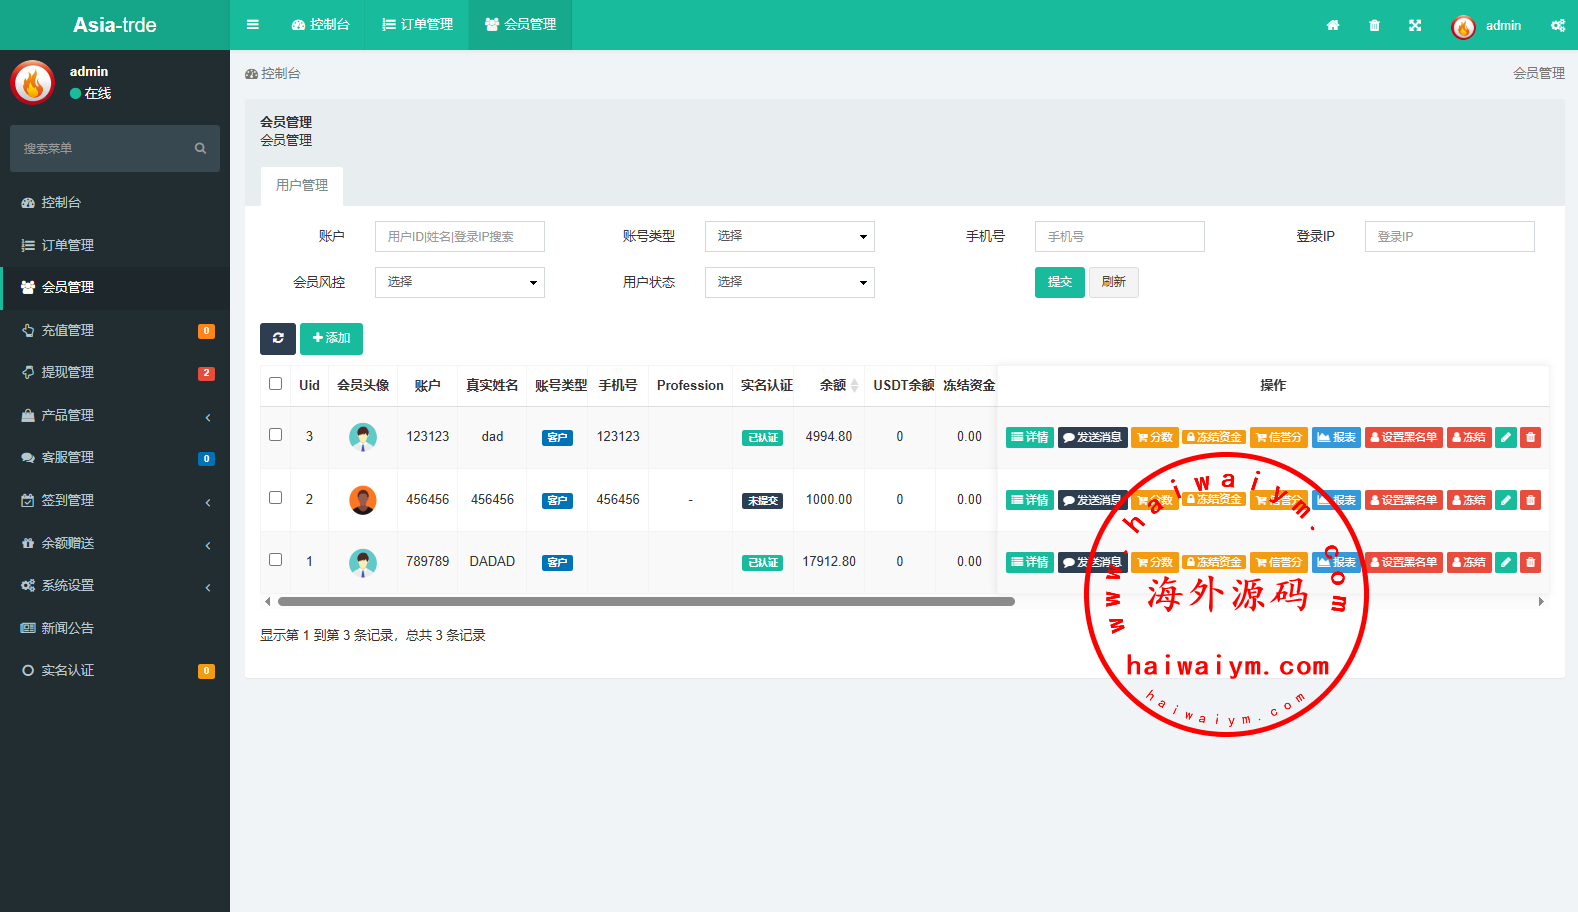
Task: Open 新闻公告 in sidebar
Action: point(115,628)
